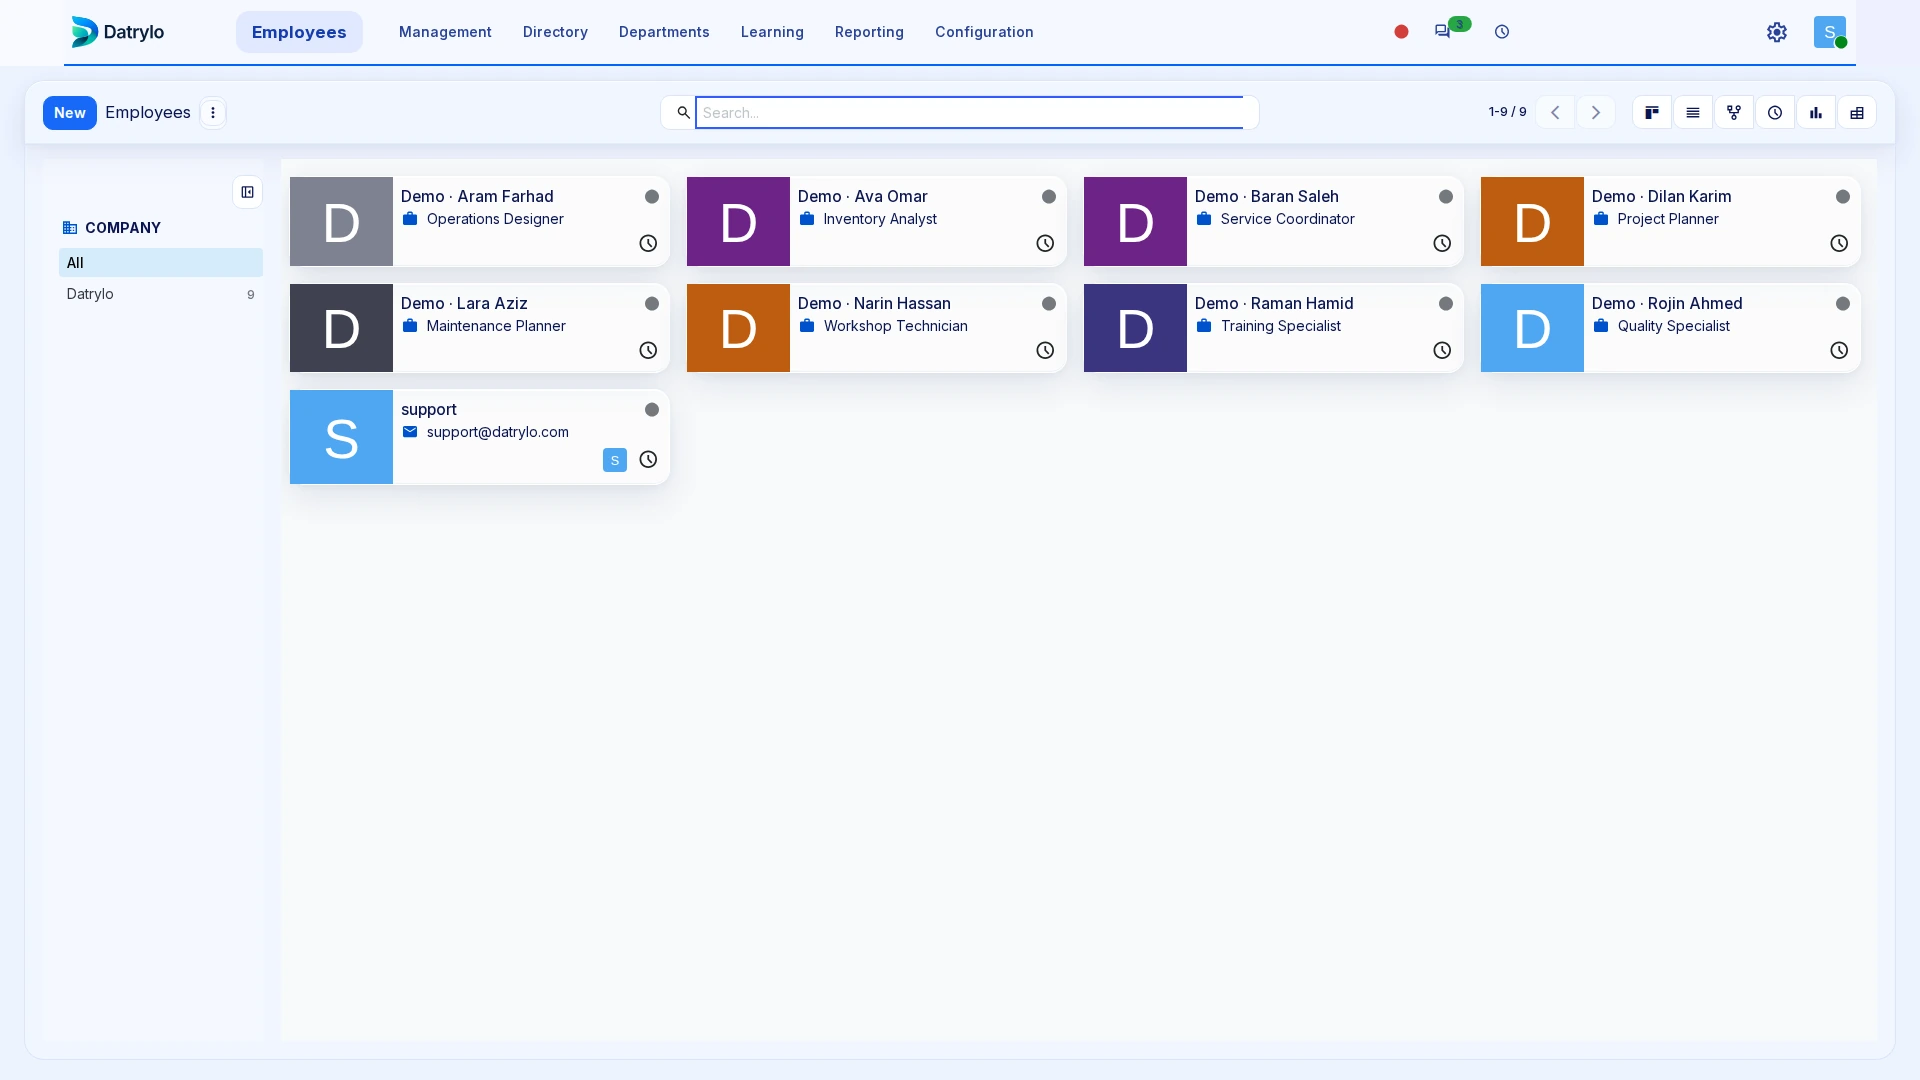
Task: Open Employees actions kebab menu
Action: point(213,113)
